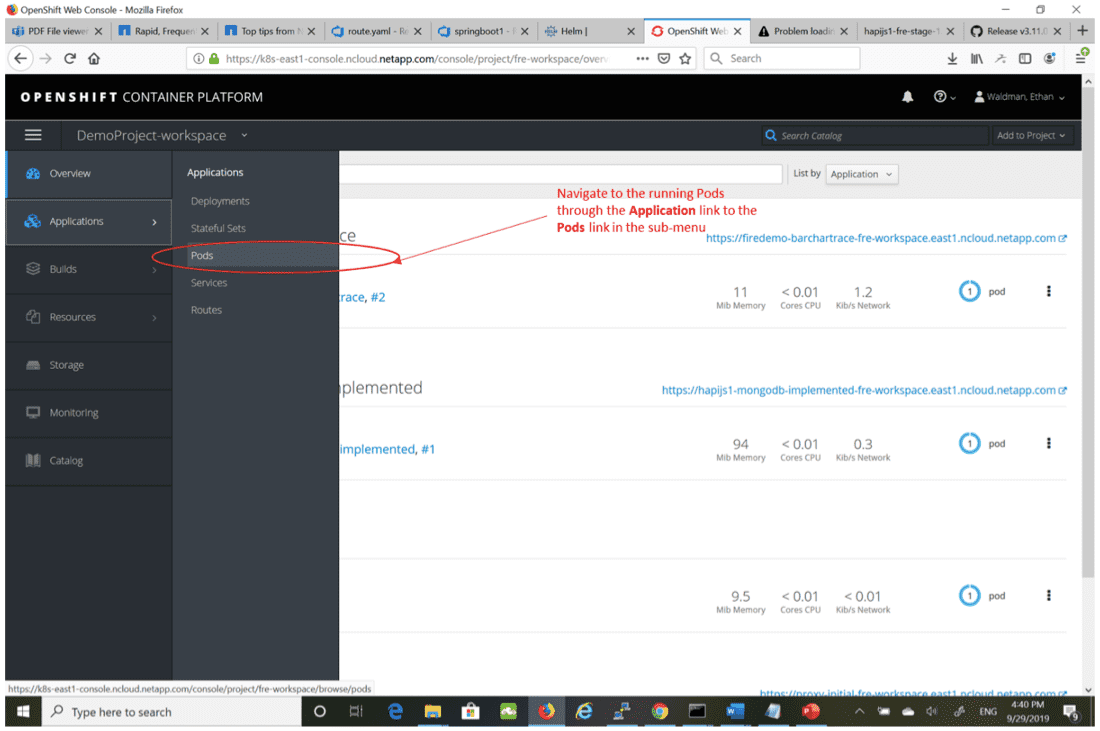Open the notifications bell icon
The image size is (1100, 731).
pyautogui.click(x=907, y=97)
